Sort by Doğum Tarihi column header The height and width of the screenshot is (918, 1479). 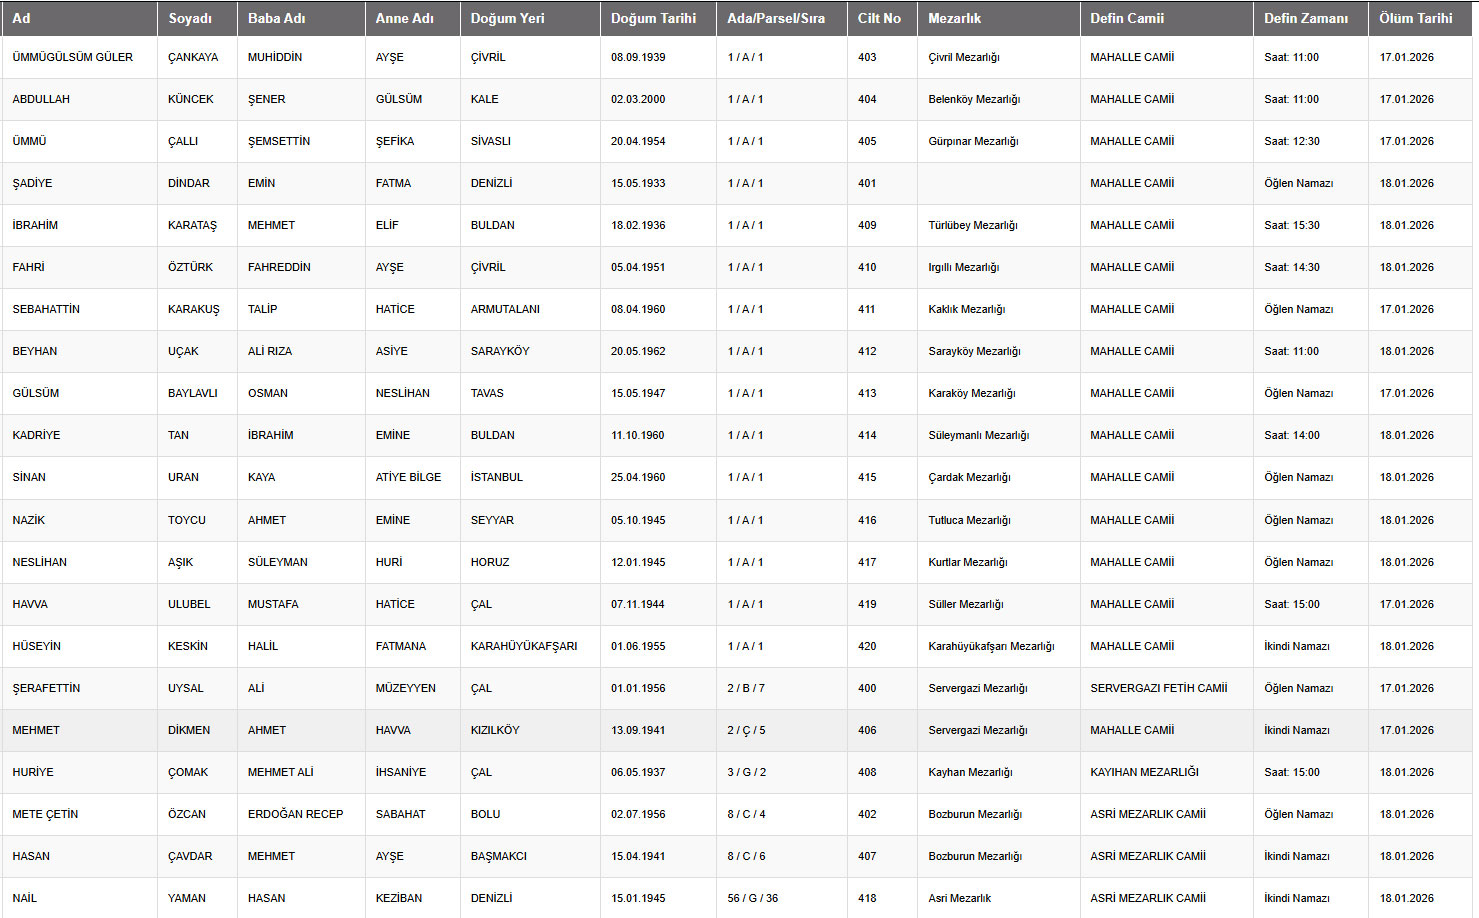653,18
